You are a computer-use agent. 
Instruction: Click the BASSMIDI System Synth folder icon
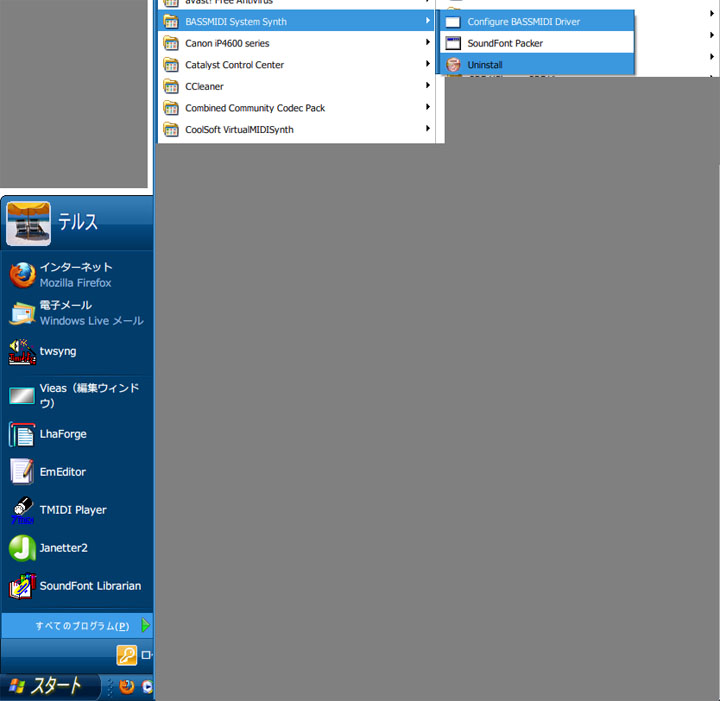point(171,22)
